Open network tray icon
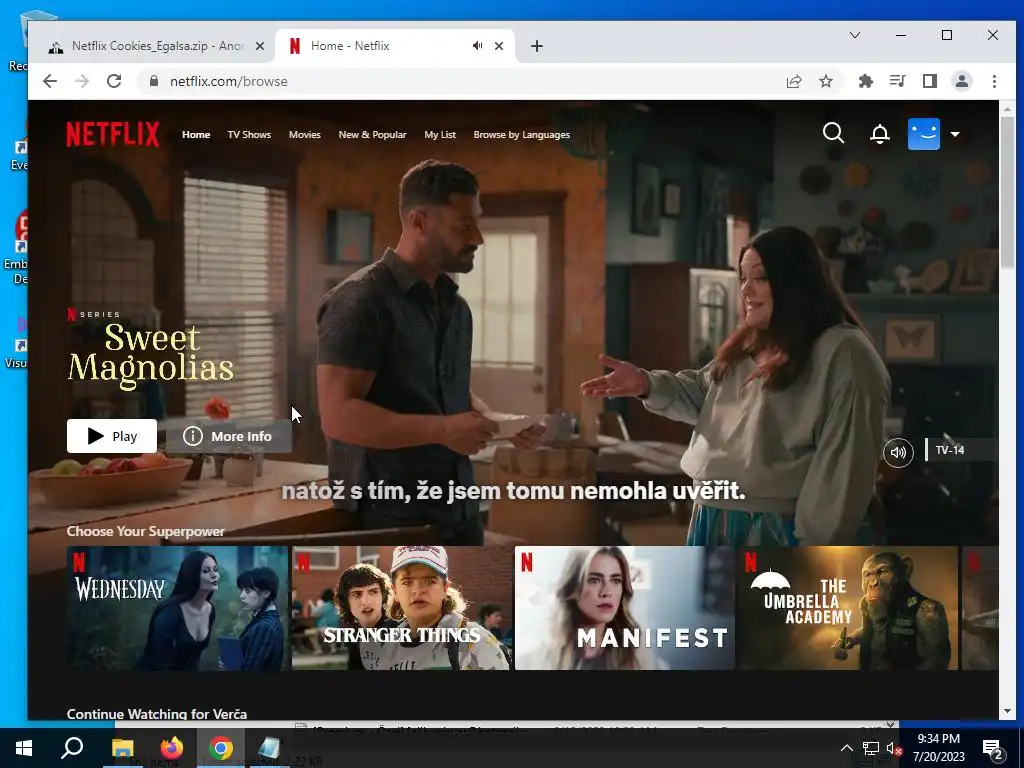 [871, 748]
